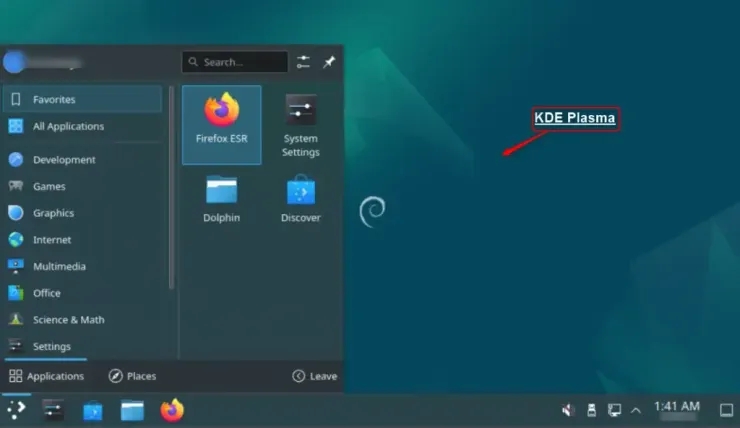Open the Development category
Viewport: 740px width, 428px height.
click(x=83, y=159)
